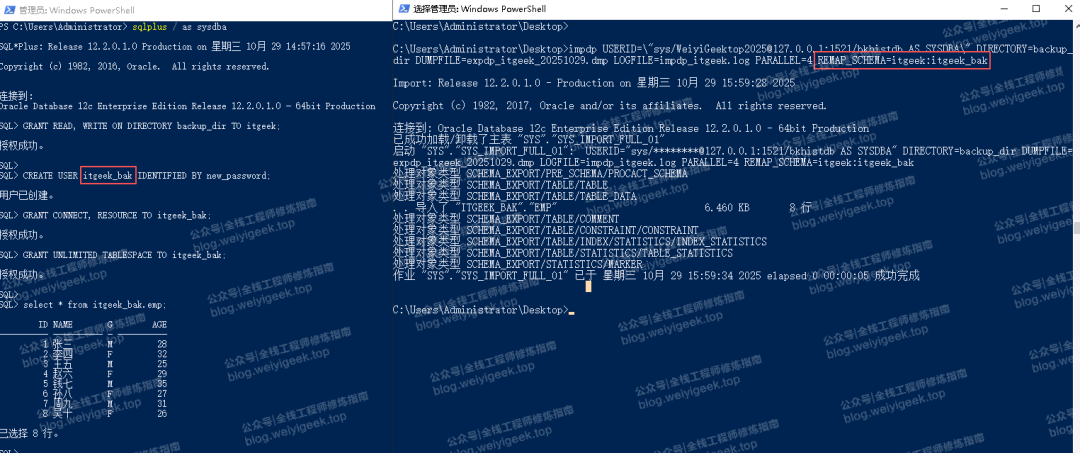Click the 'Import: Release 12.2.0.1.0 - Production' line
The height and width of the screenshot is (453, 1080).
coord(594,83)
